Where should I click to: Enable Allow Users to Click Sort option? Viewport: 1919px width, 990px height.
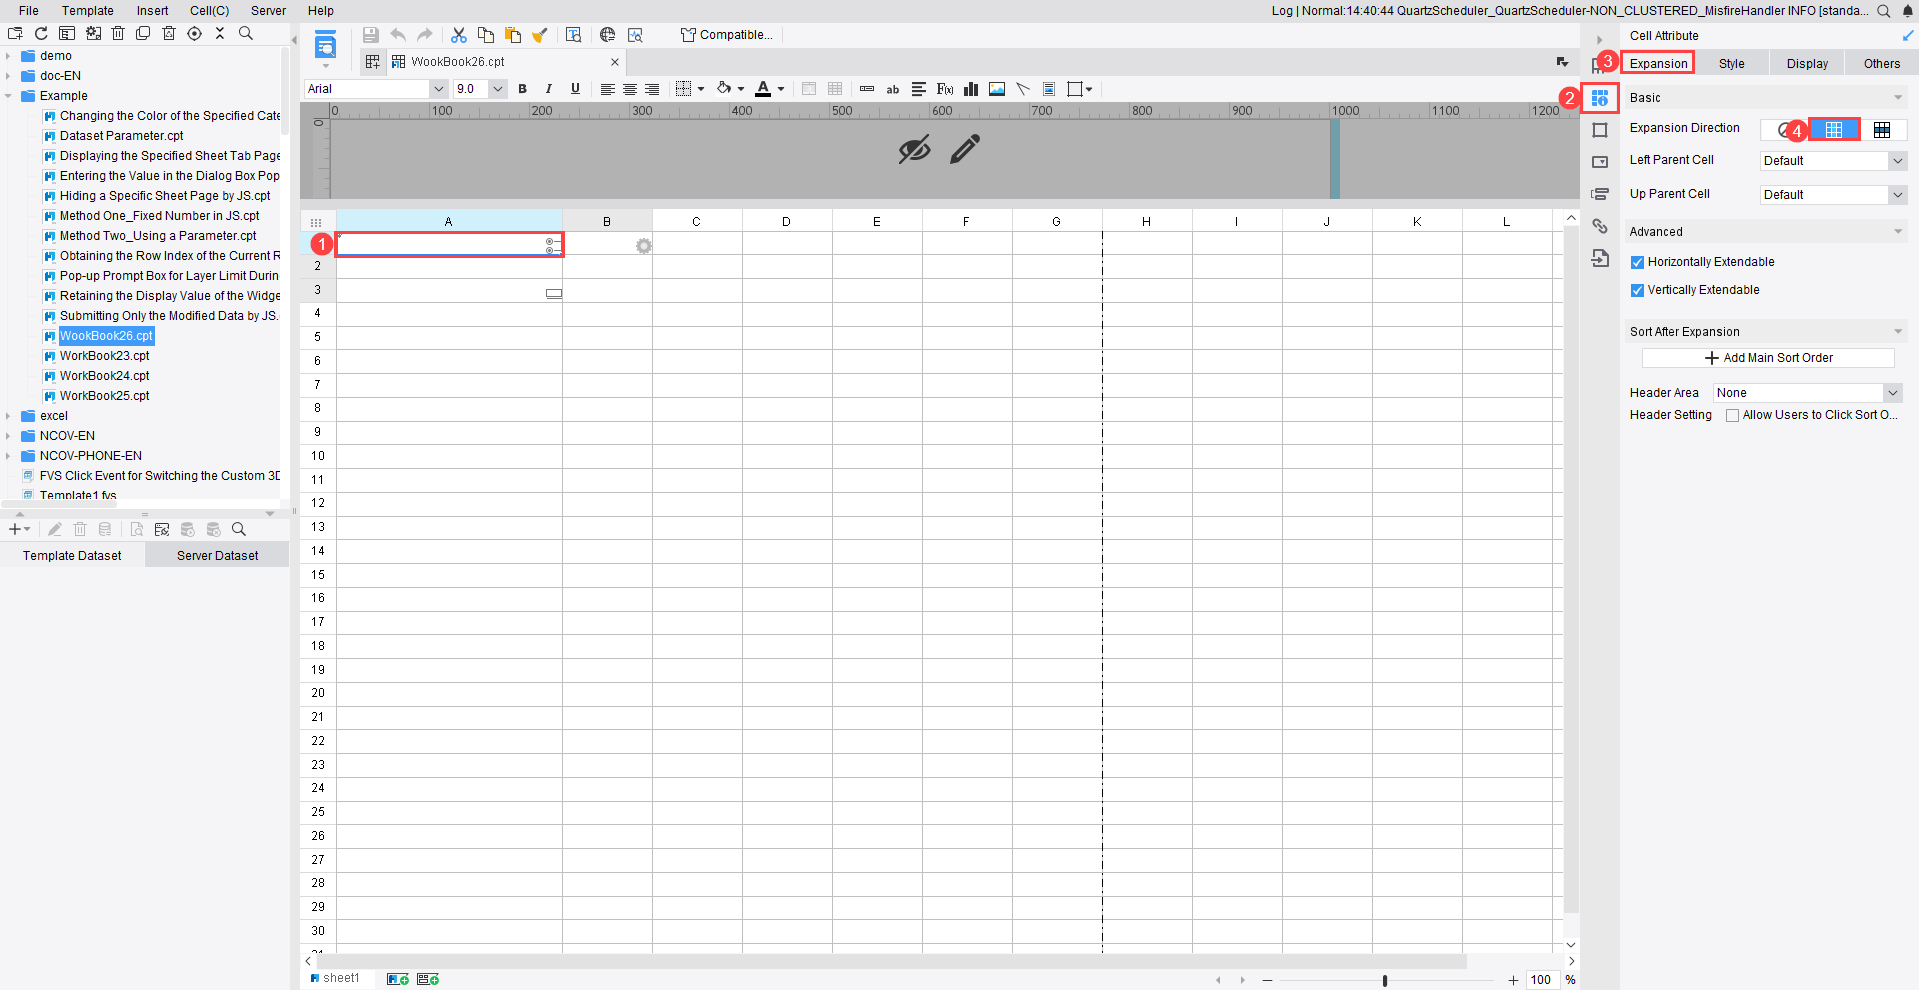(1733, 415)
